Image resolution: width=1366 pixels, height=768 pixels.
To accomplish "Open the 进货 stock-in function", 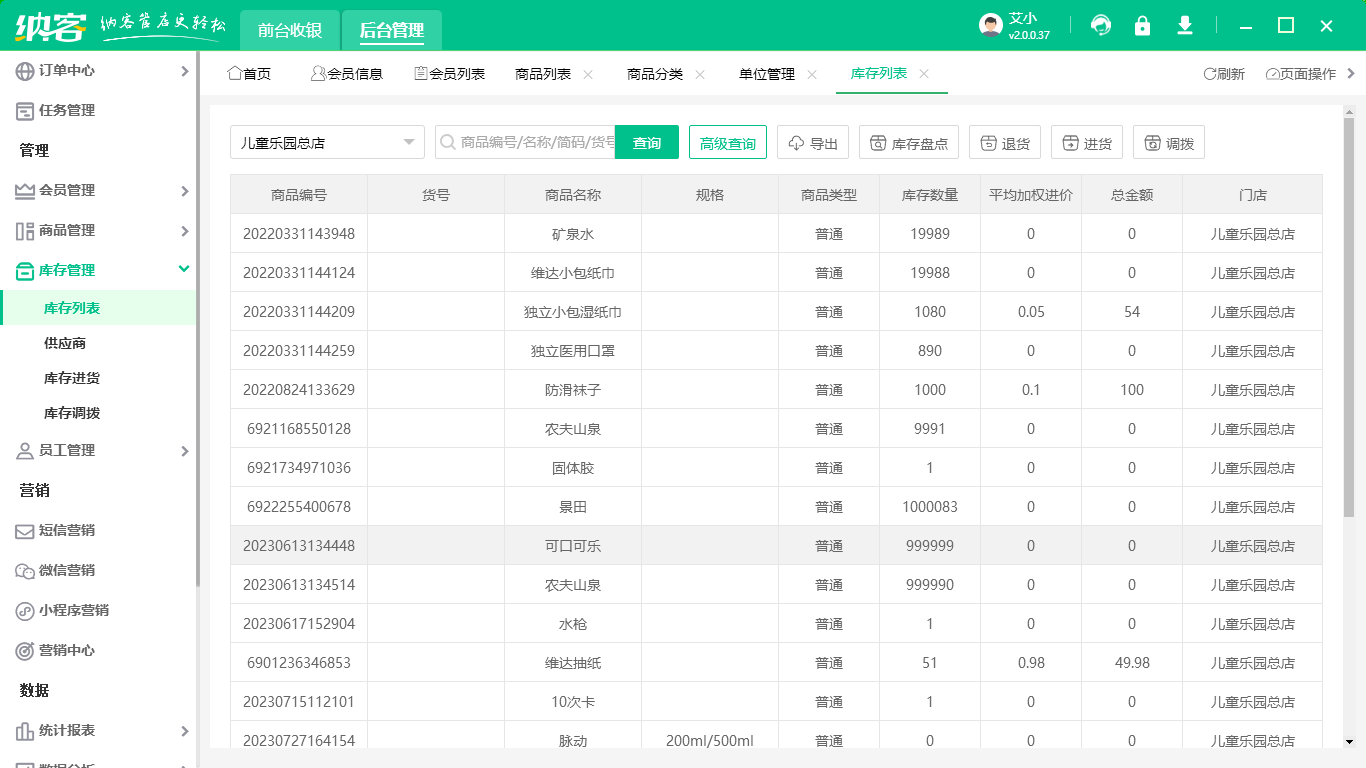I will pos(1087,142).
